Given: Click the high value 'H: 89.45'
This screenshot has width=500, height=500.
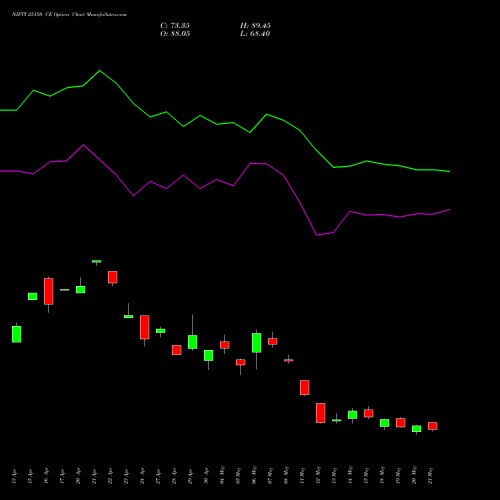Looking at the screenshot, I should point(255,26).
